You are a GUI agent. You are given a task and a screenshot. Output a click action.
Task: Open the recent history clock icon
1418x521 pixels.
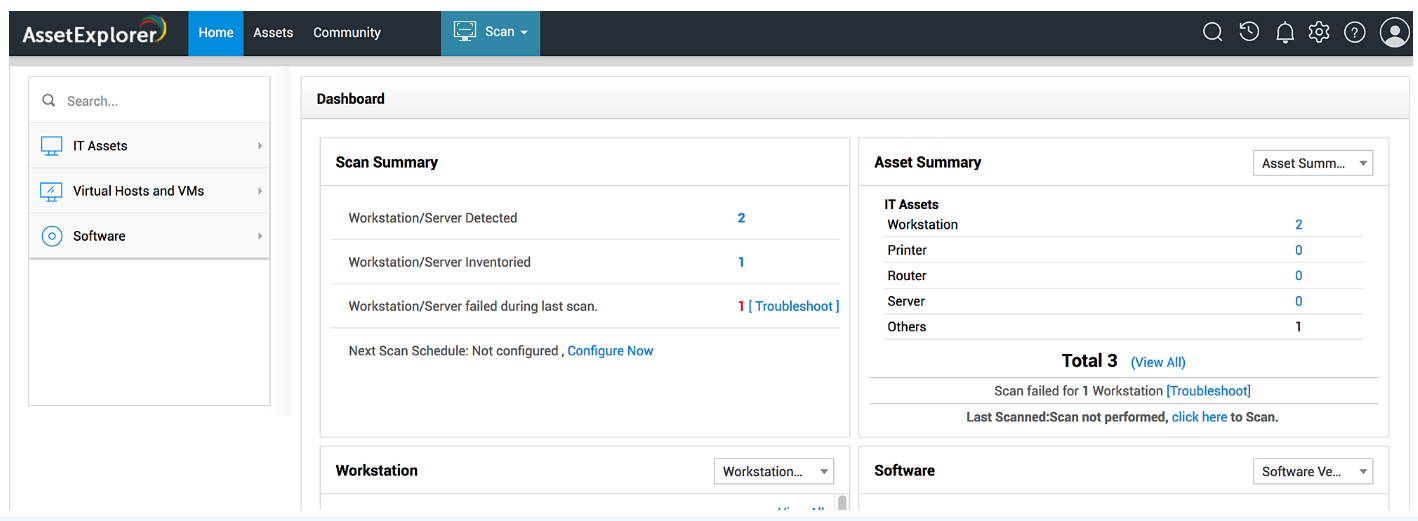(x=1248, y=32)
